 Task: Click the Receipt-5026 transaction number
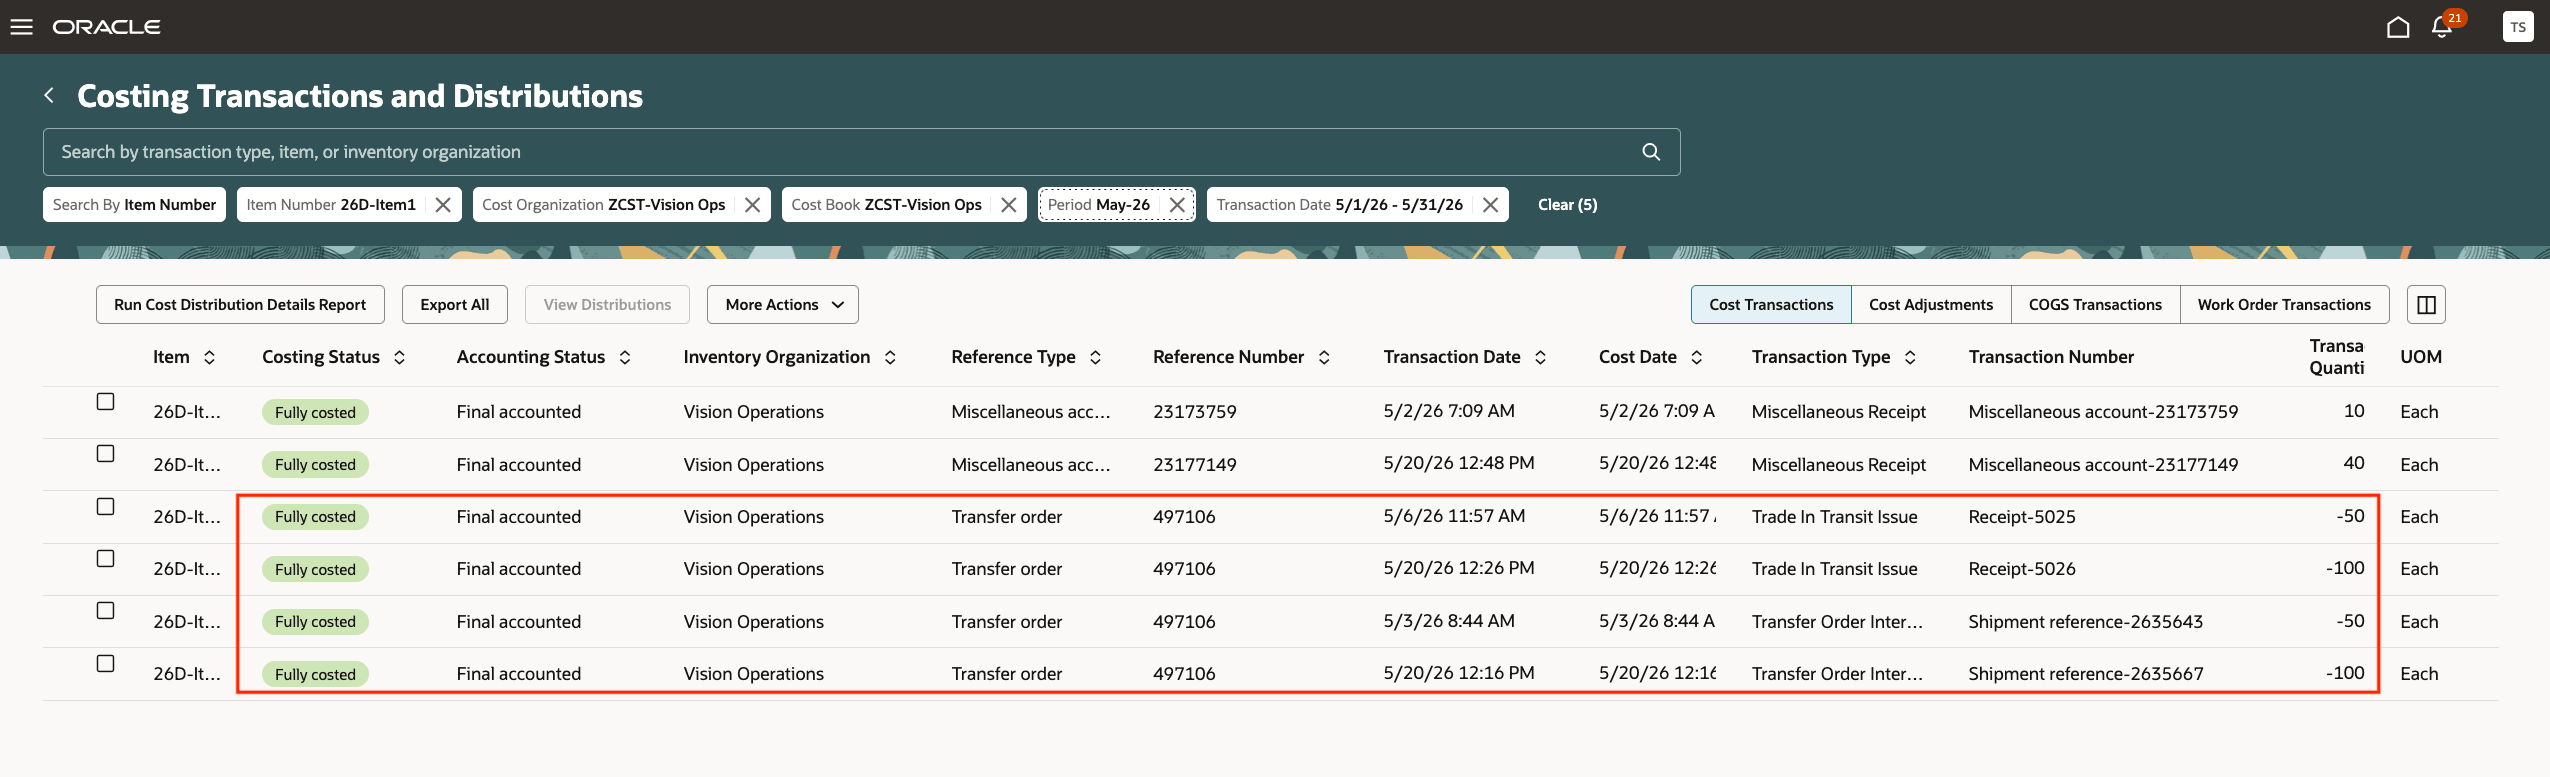(x=2022, y=569)
